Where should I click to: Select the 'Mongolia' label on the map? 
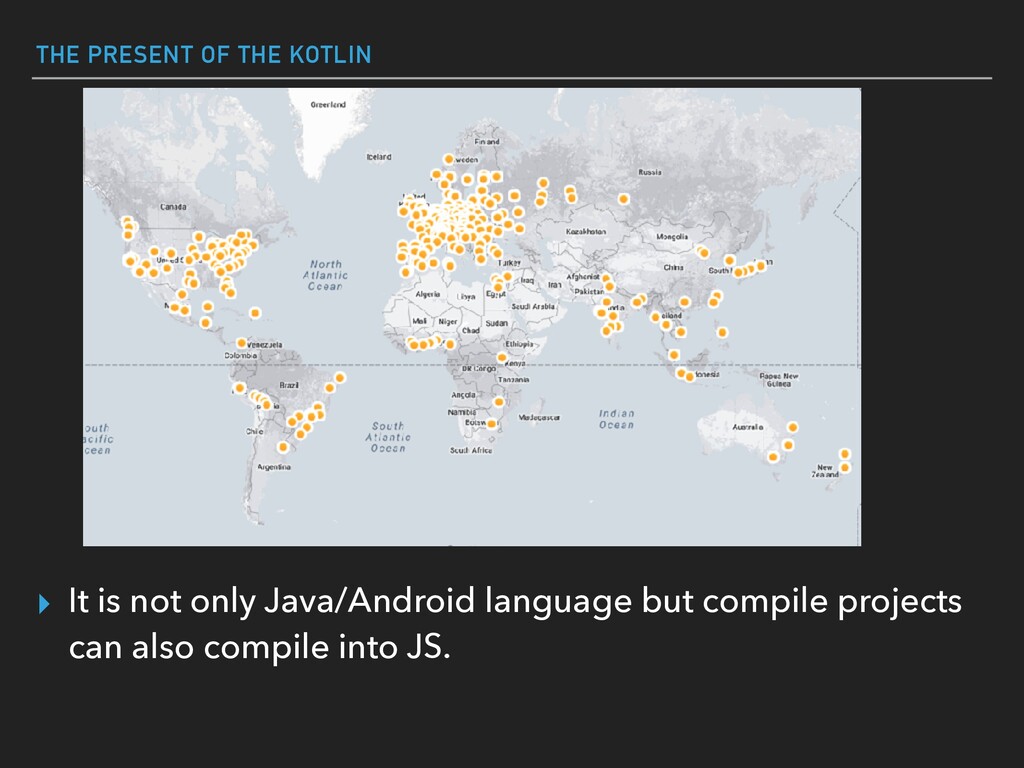tap(672, 237)
